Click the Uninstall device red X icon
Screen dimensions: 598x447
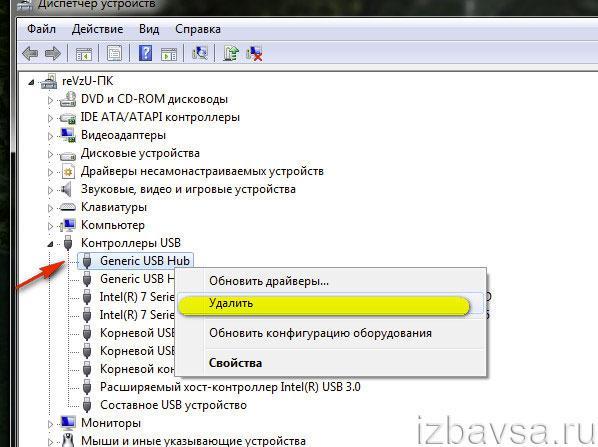[254, 53]
